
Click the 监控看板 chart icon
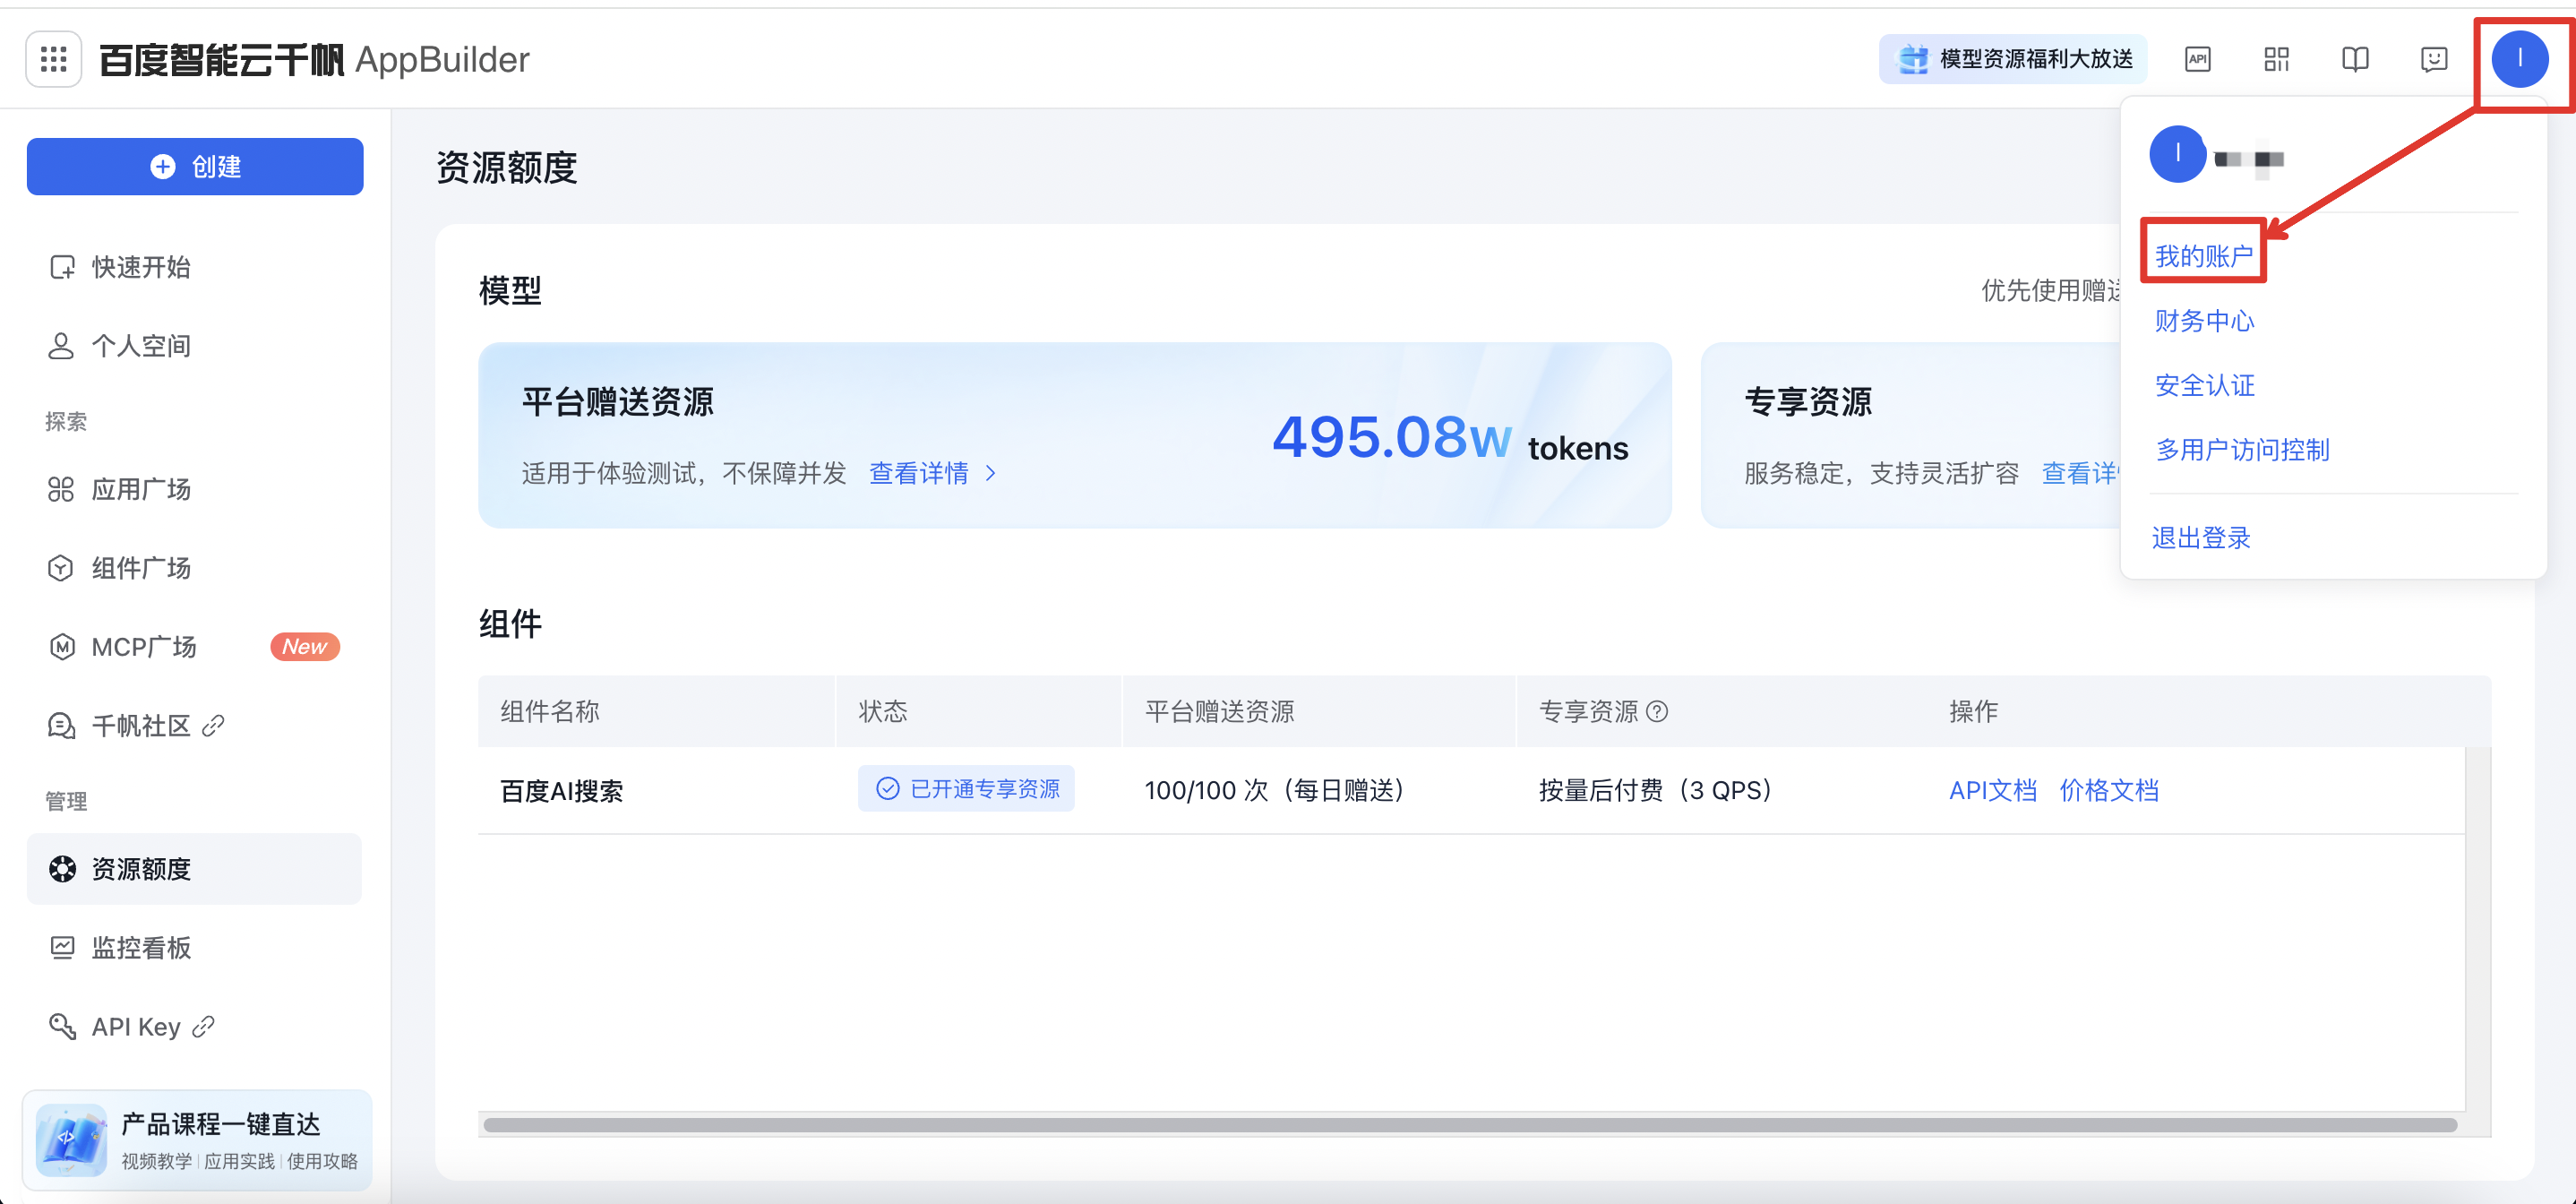[62, 948]
